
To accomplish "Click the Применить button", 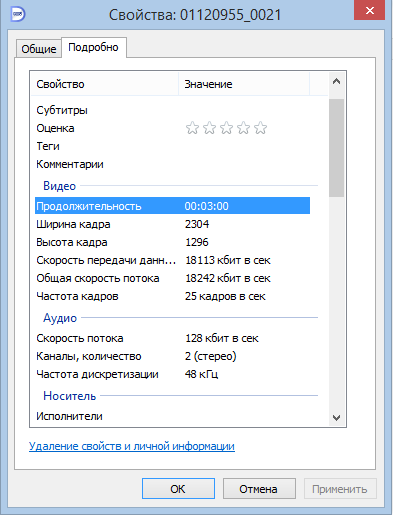I will [x=340, y=489].
